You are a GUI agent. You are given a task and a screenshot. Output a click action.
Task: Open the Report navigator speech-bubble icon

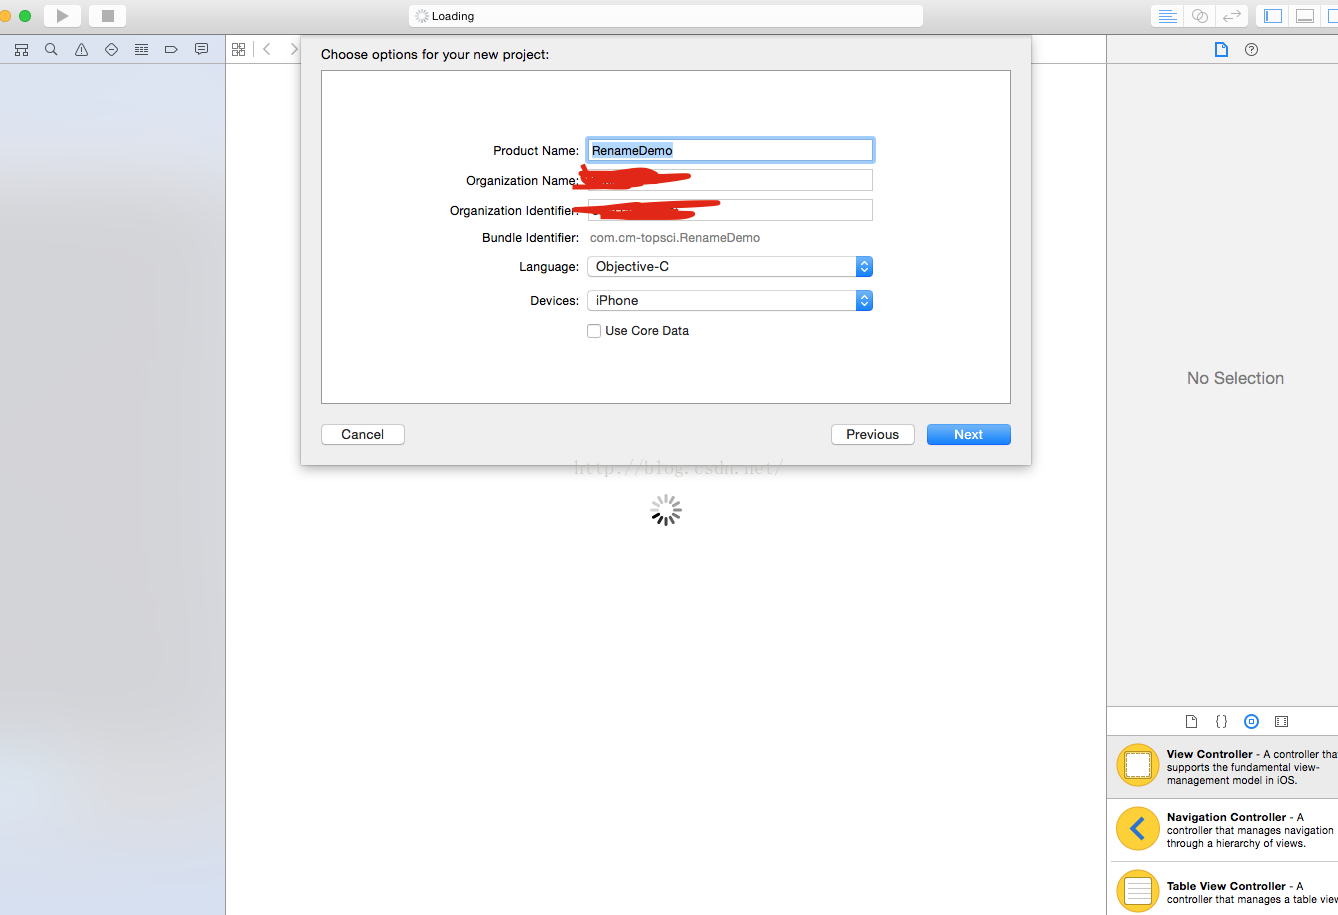(x=201, y=49)
